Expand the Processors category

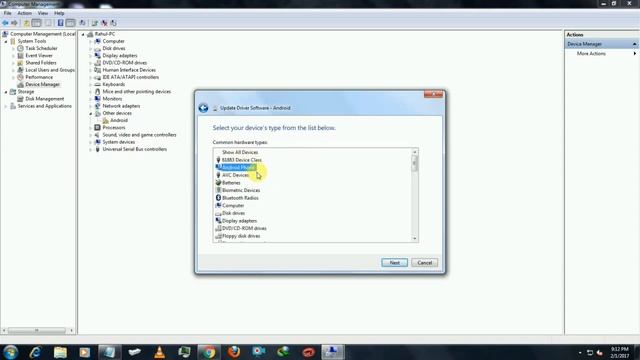(91, 128)
